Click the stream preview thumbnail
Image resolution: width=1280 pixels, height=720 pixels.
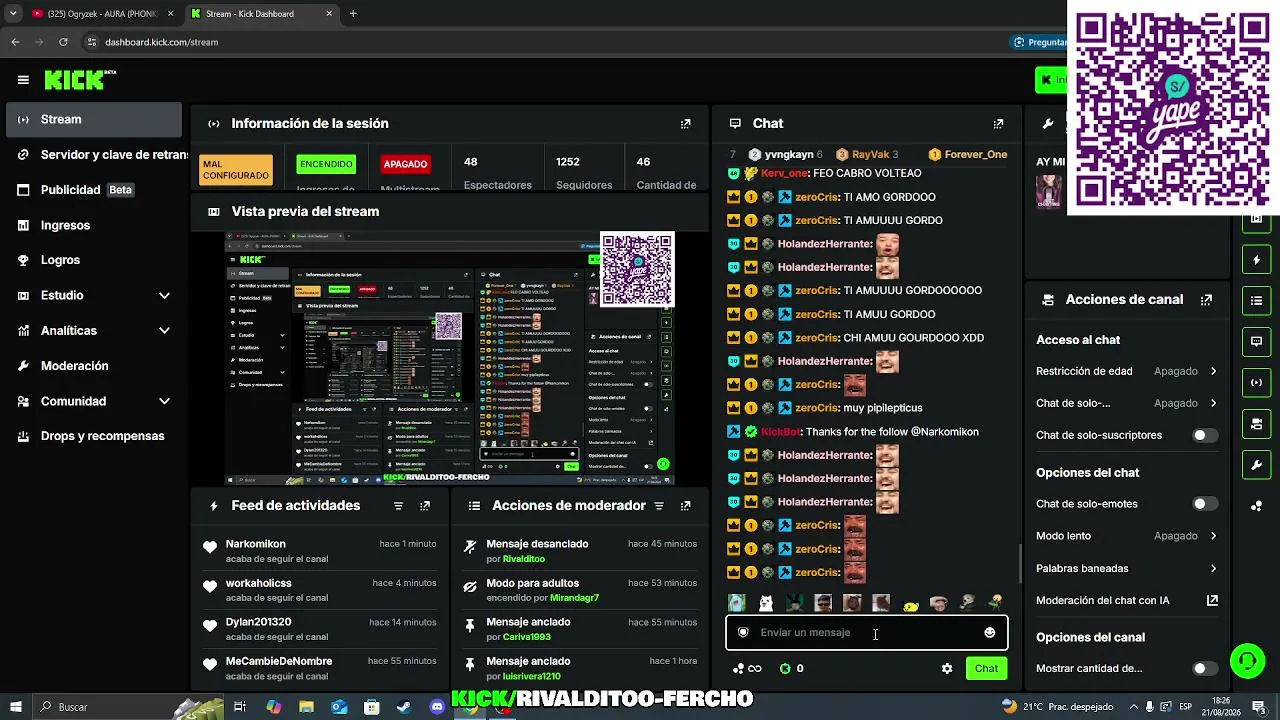(x=449, y=359)
